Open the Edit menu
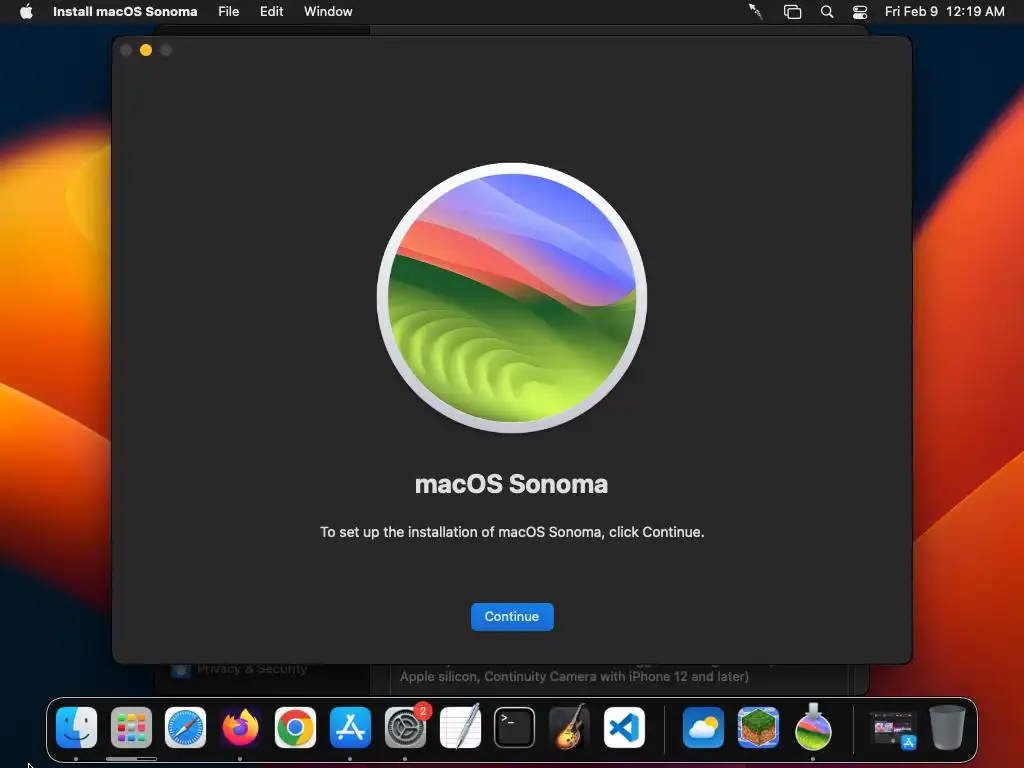 (x=272, y=12)
